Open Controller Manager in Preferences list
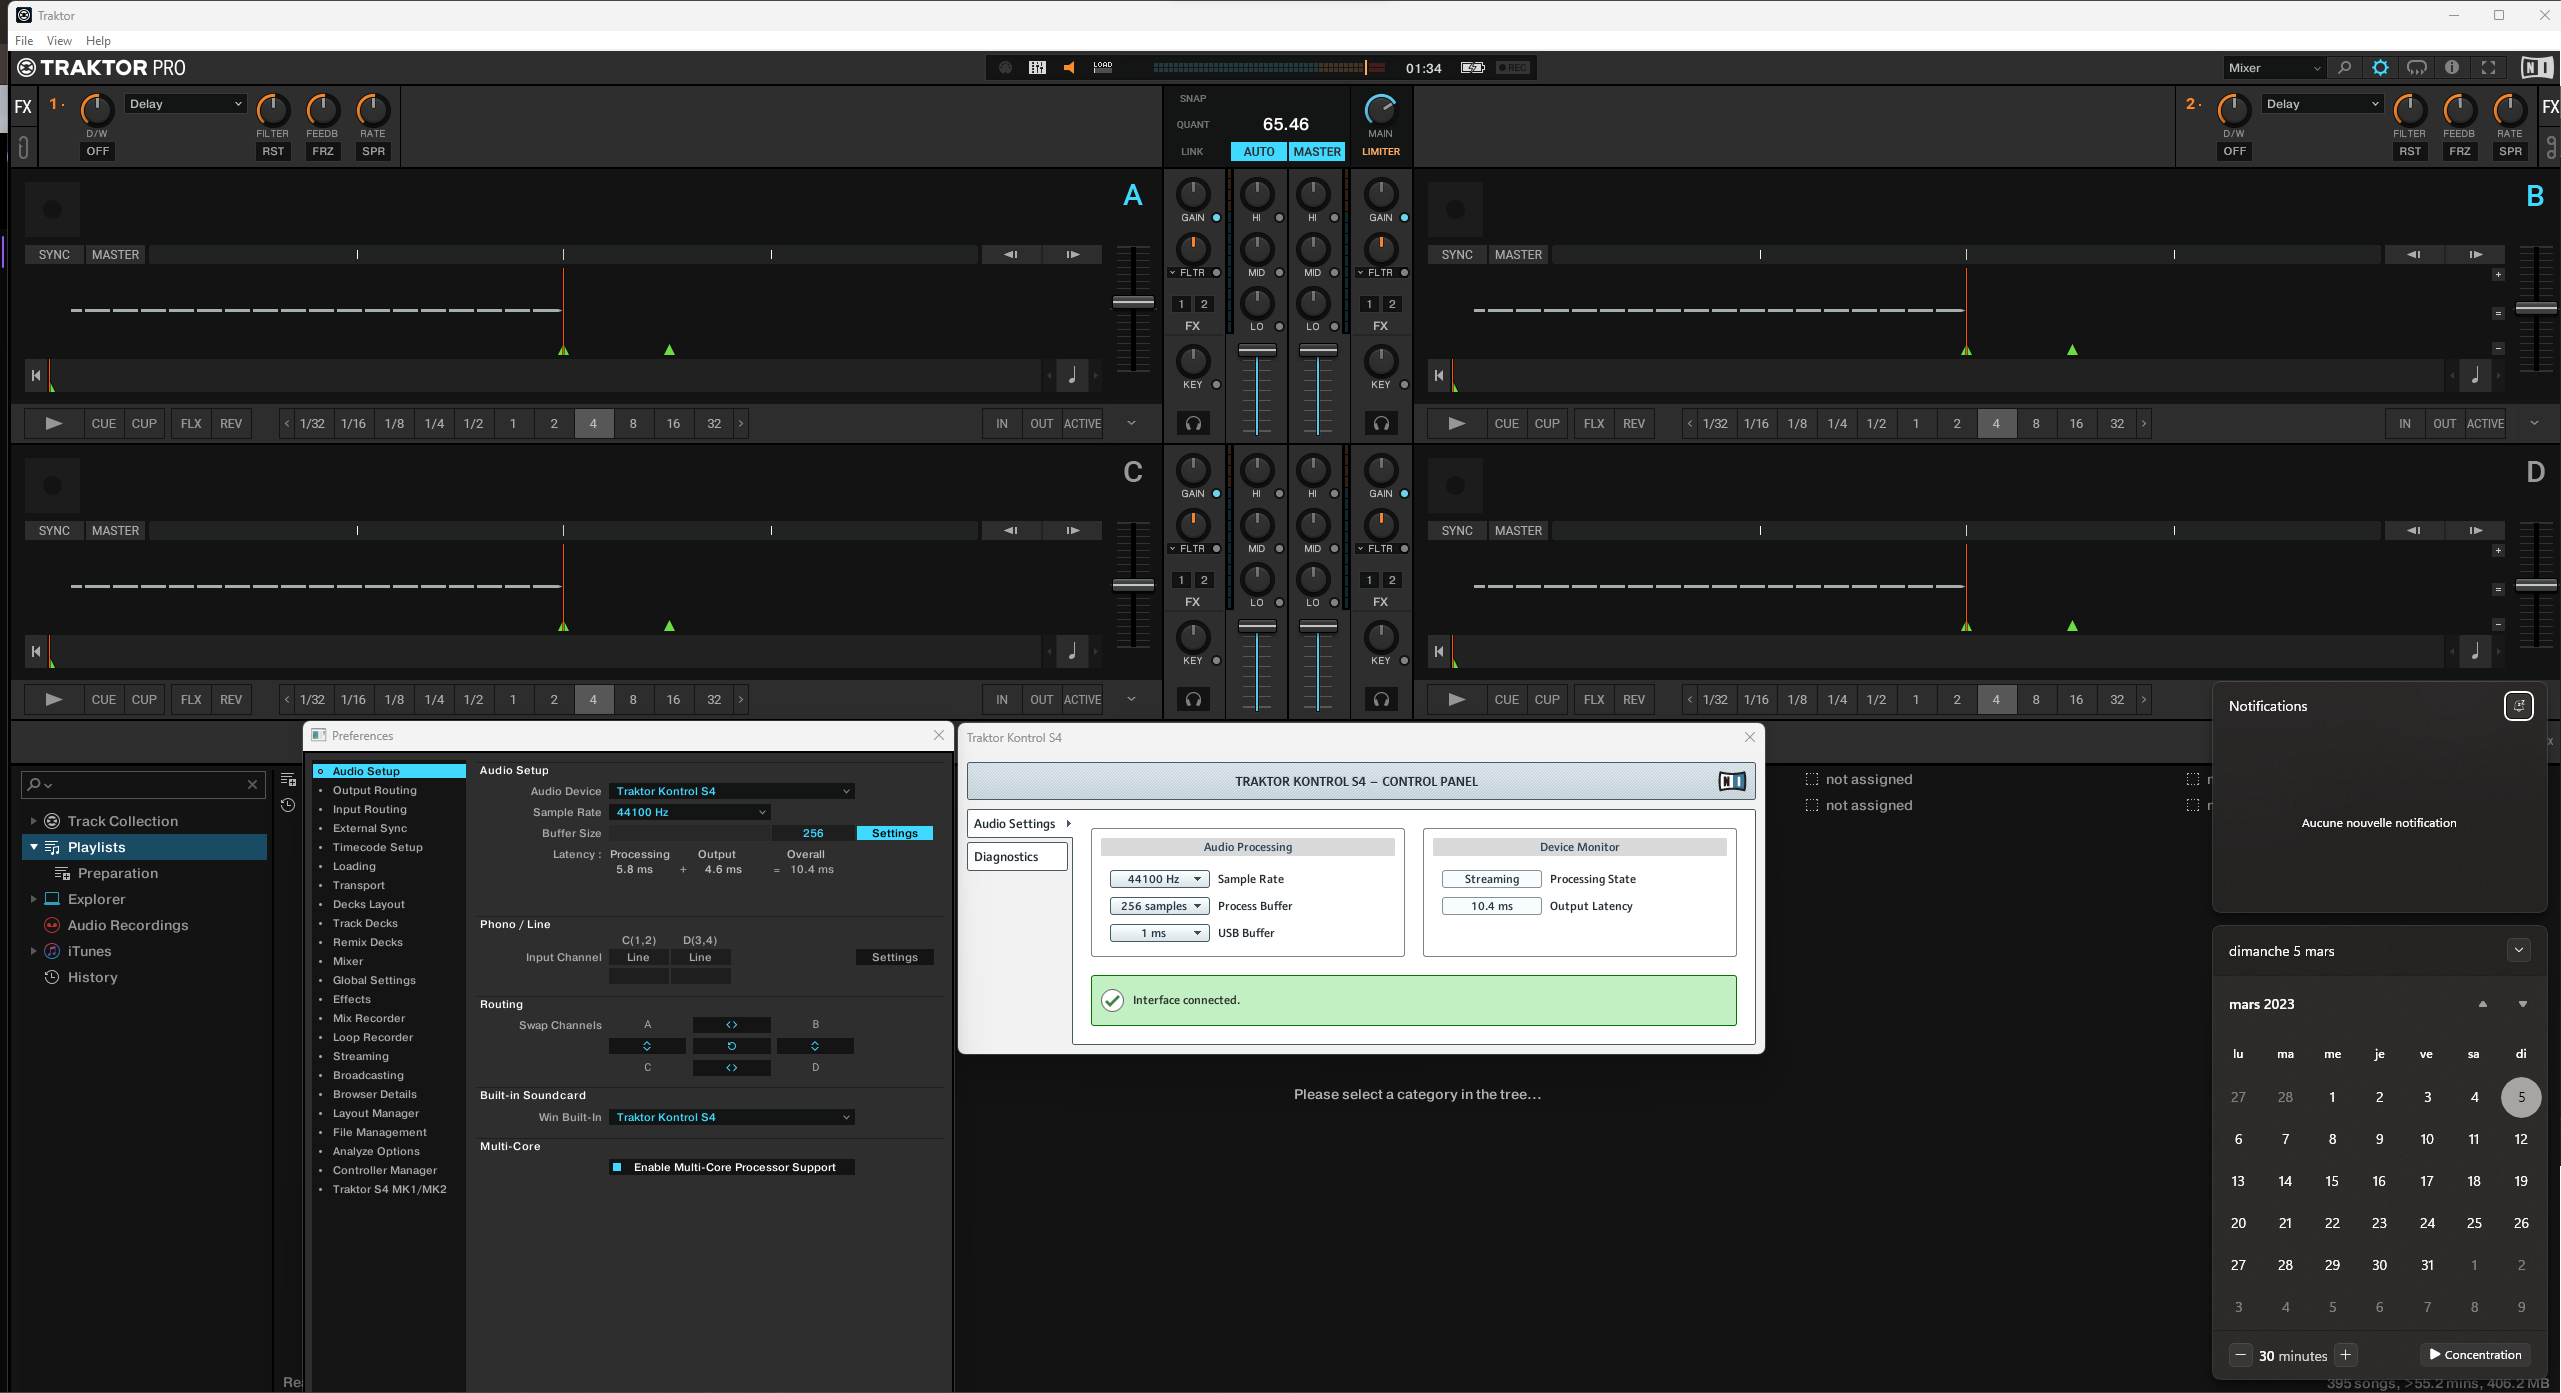This screenshot has height=1393, width=2561. click(x=384, y=1170)
